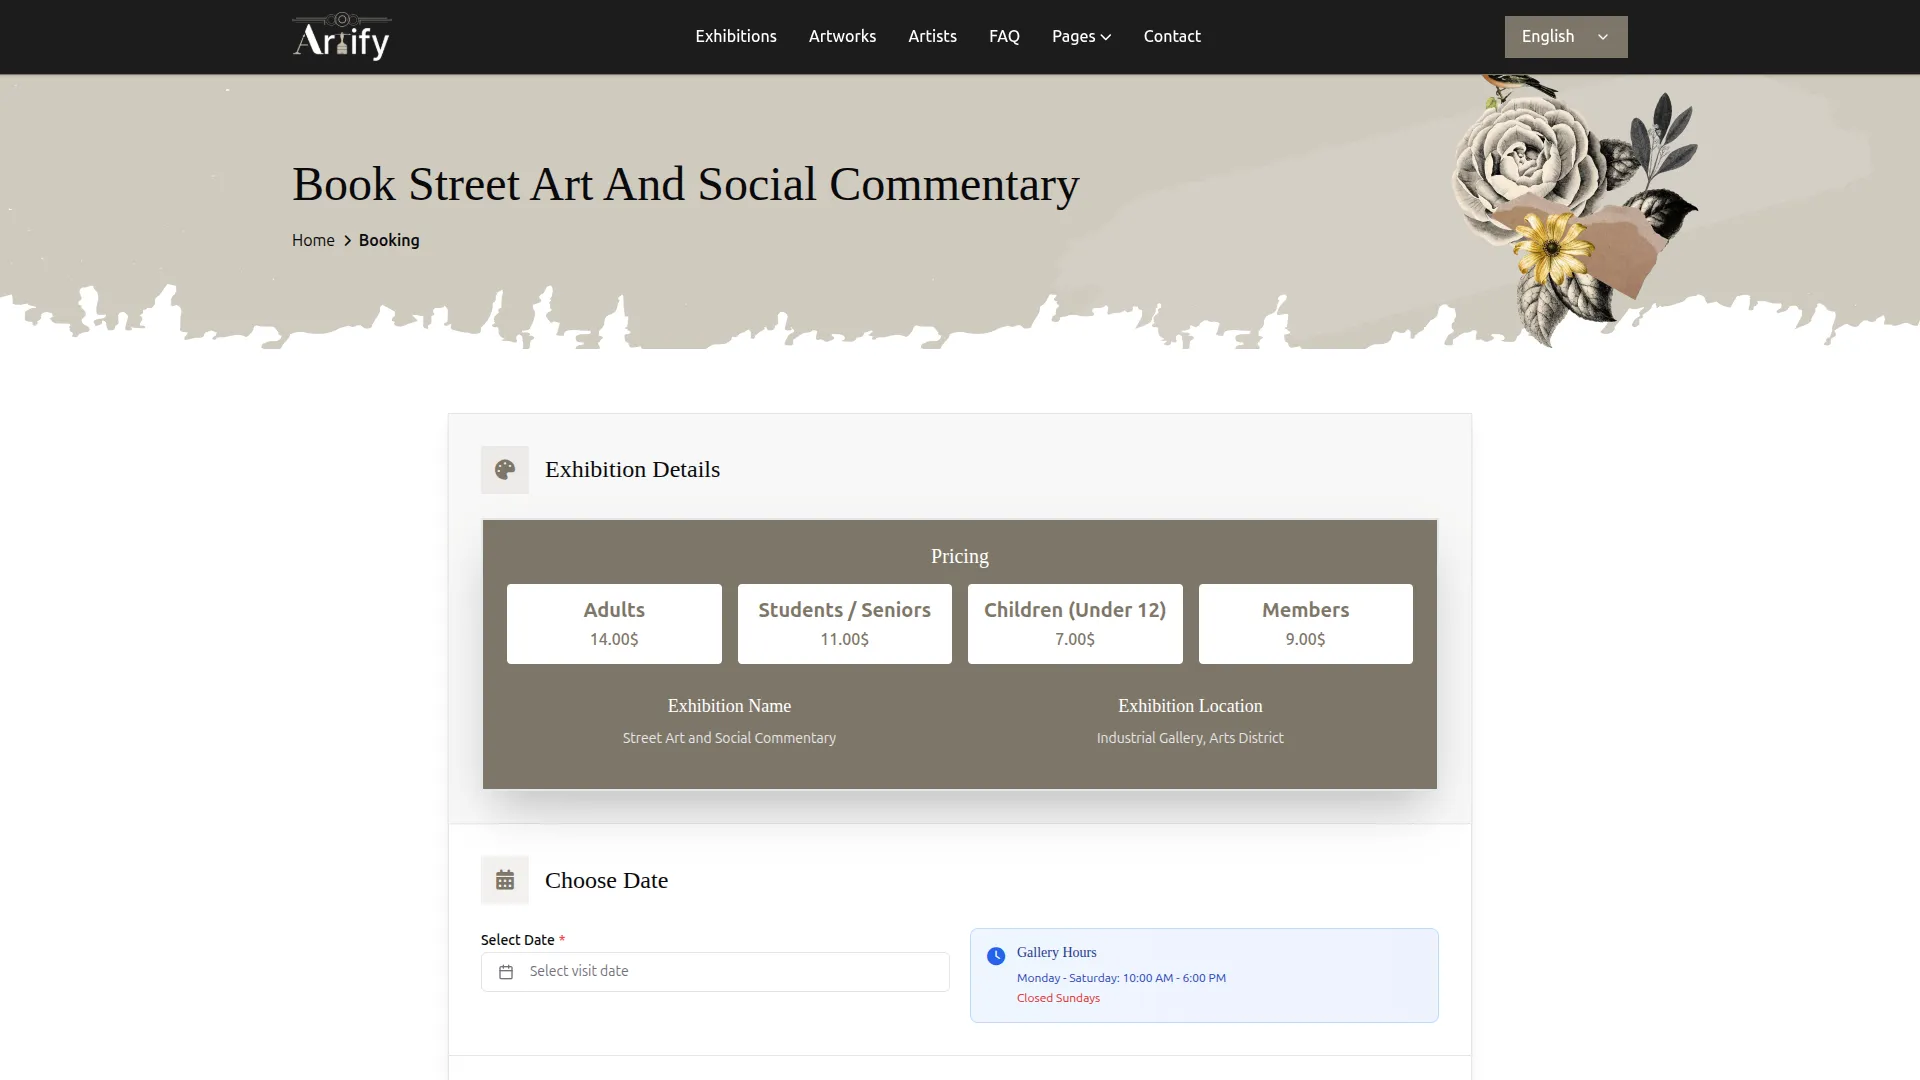1920x1080 pixels.
Task: Open the Contact page link
Action: click(x=1172, y=37)
